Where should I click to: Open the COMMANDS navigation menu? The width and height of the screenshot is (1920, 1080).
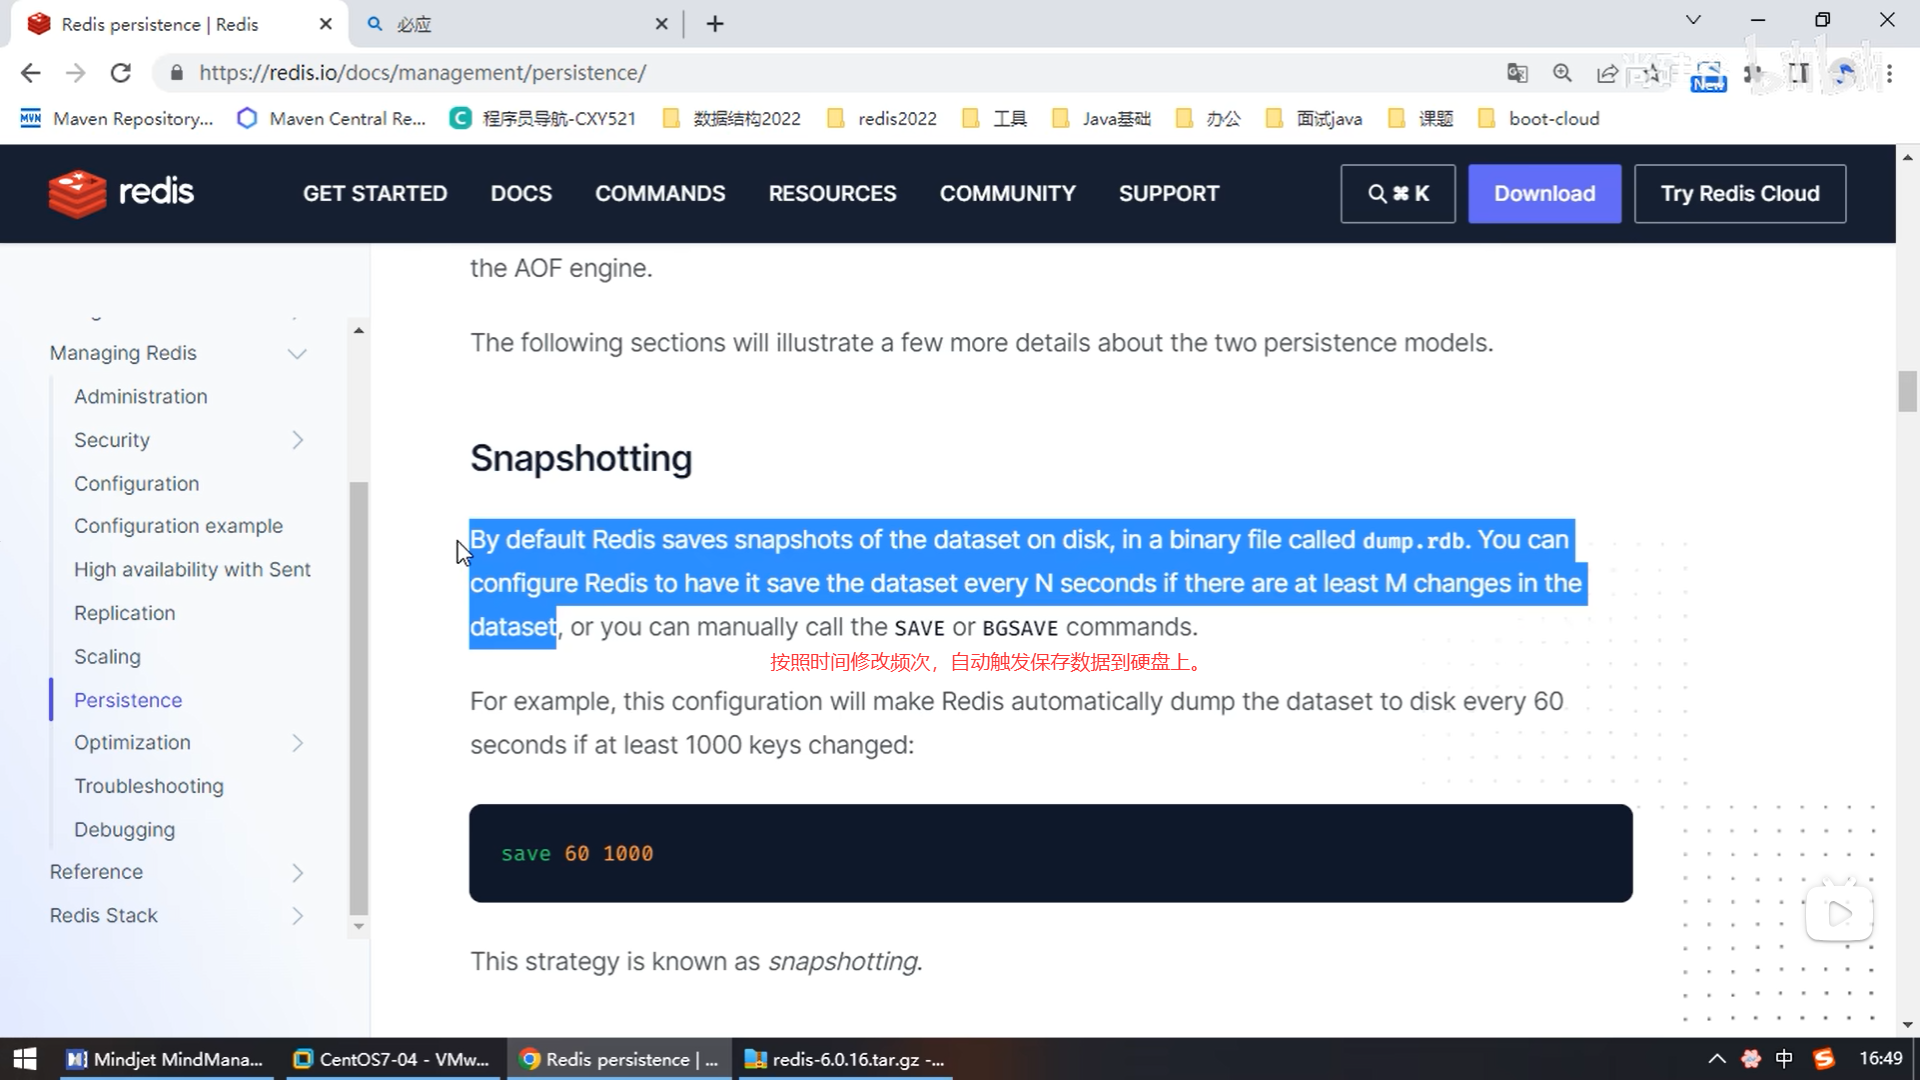660,193
